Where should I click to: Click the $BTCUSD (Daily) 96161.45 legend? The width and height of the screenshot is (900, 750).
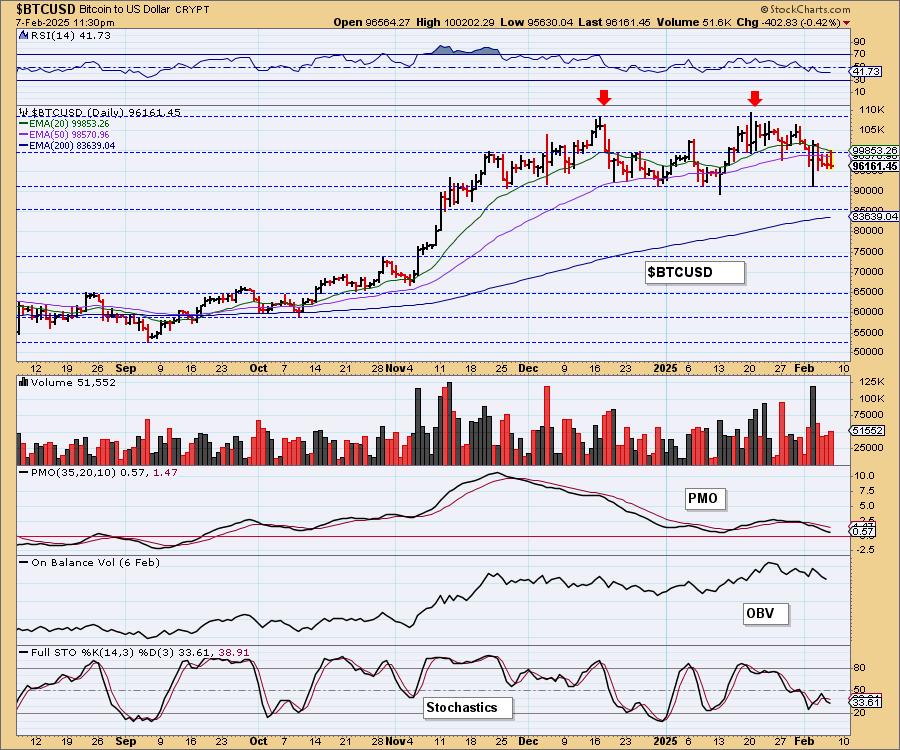point(106,112)
